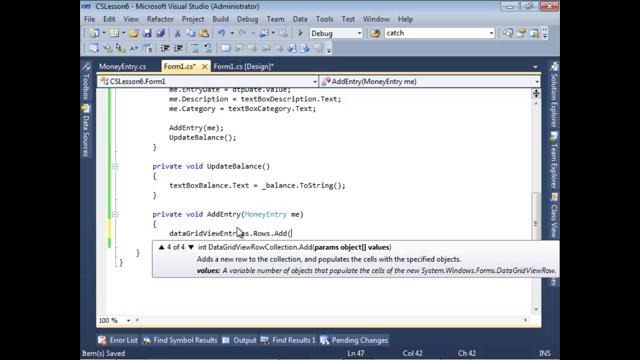Click the Paste clipboard icon

pyautogui.click(x=204, y=33)
